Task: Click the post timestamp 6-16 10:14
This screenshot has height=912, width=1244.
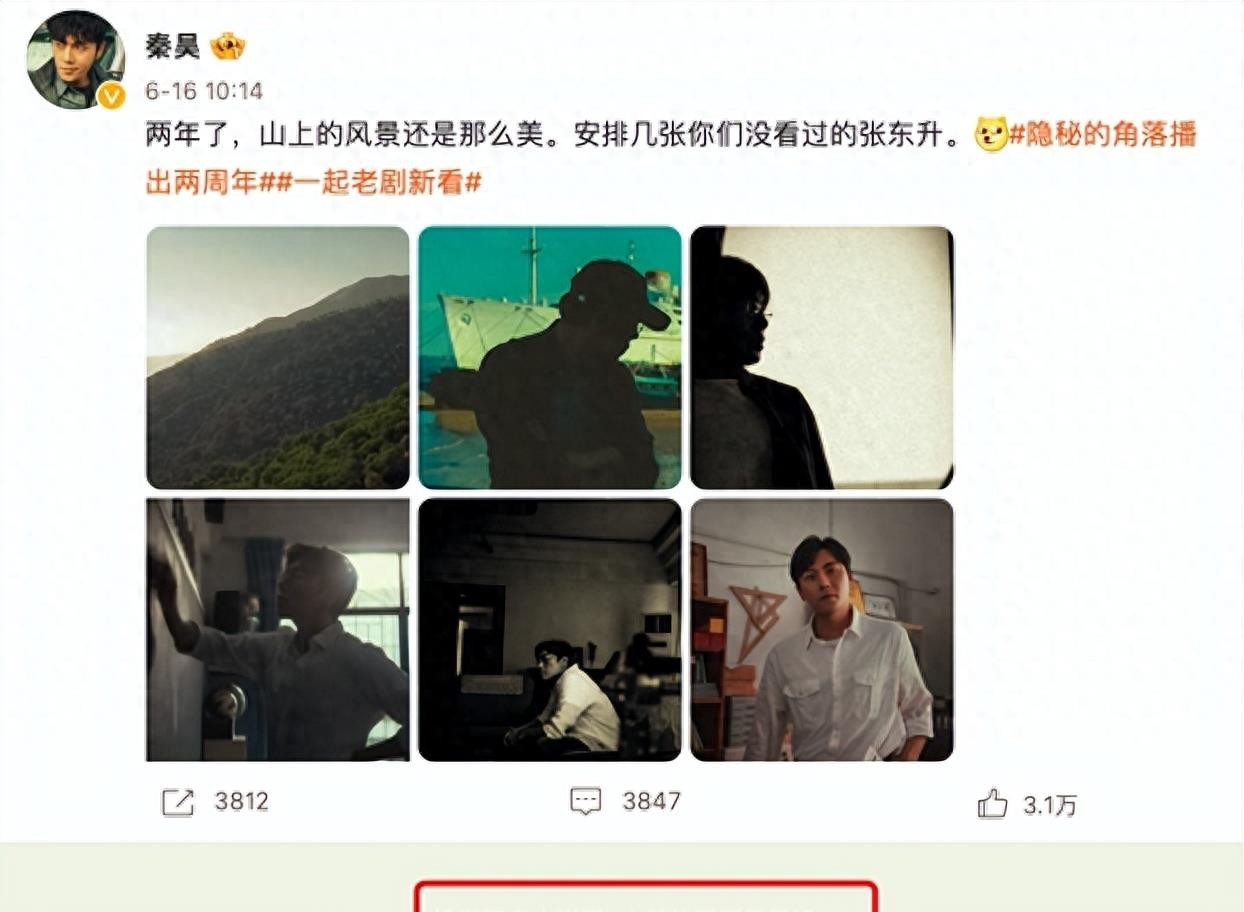Action: coord(204,91)
